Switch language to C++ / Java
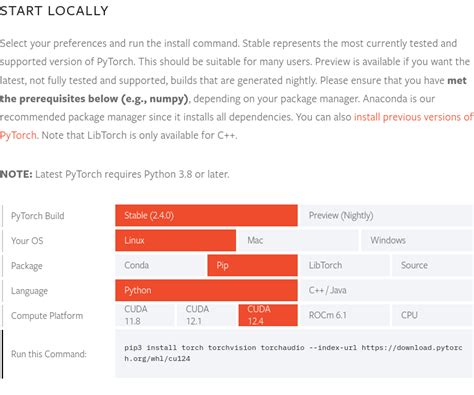 point(386,290)
